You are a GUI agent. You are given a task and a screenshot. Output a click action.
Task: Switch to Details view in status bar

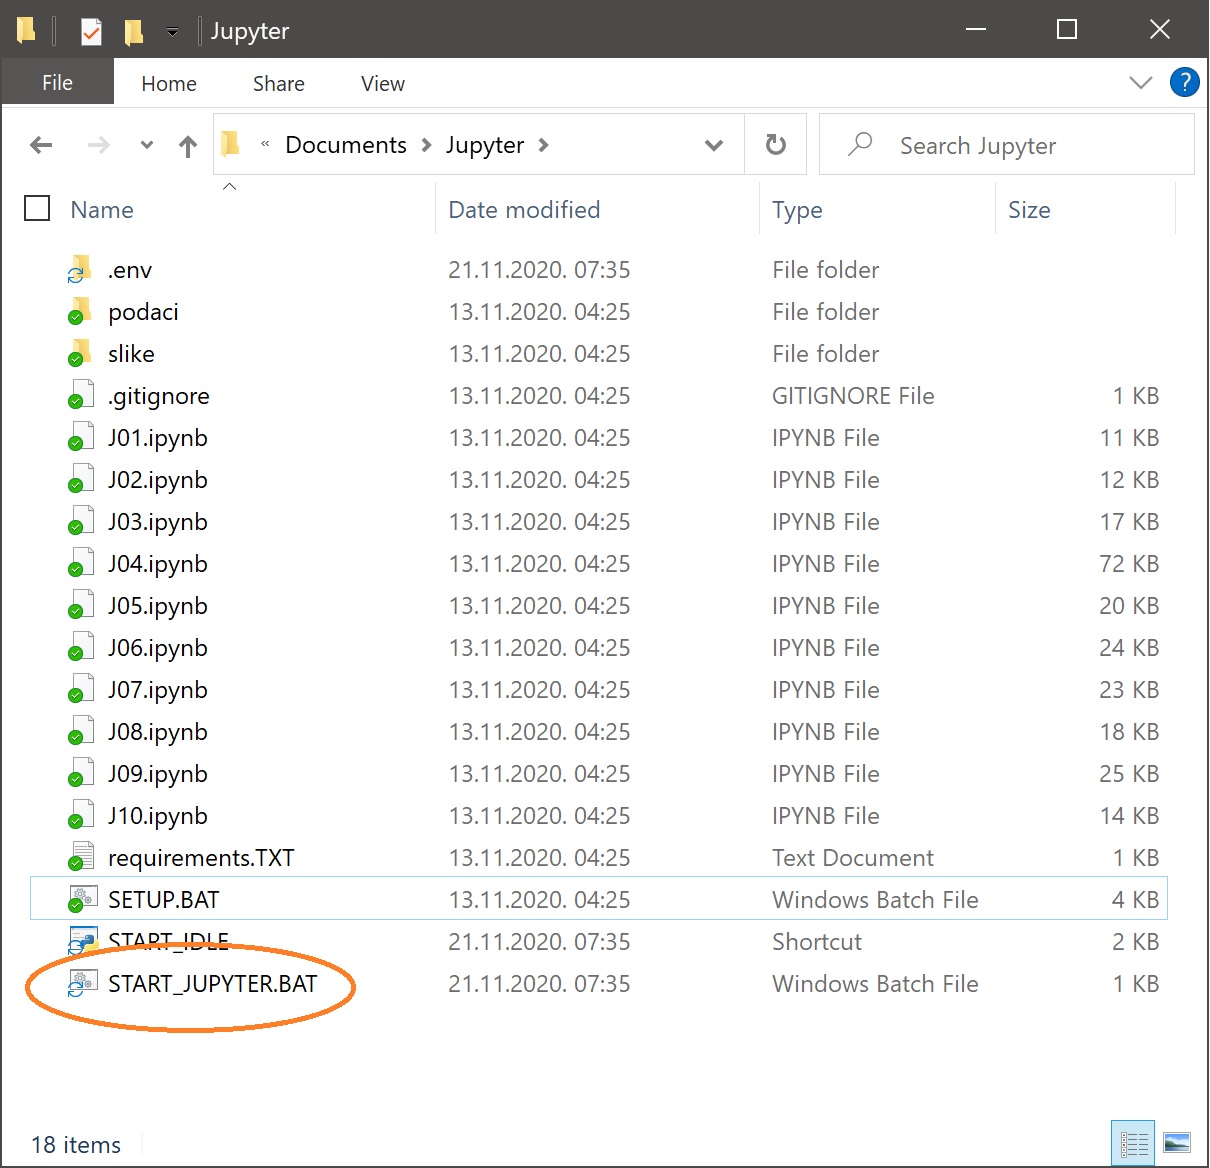(1134, 1143)
